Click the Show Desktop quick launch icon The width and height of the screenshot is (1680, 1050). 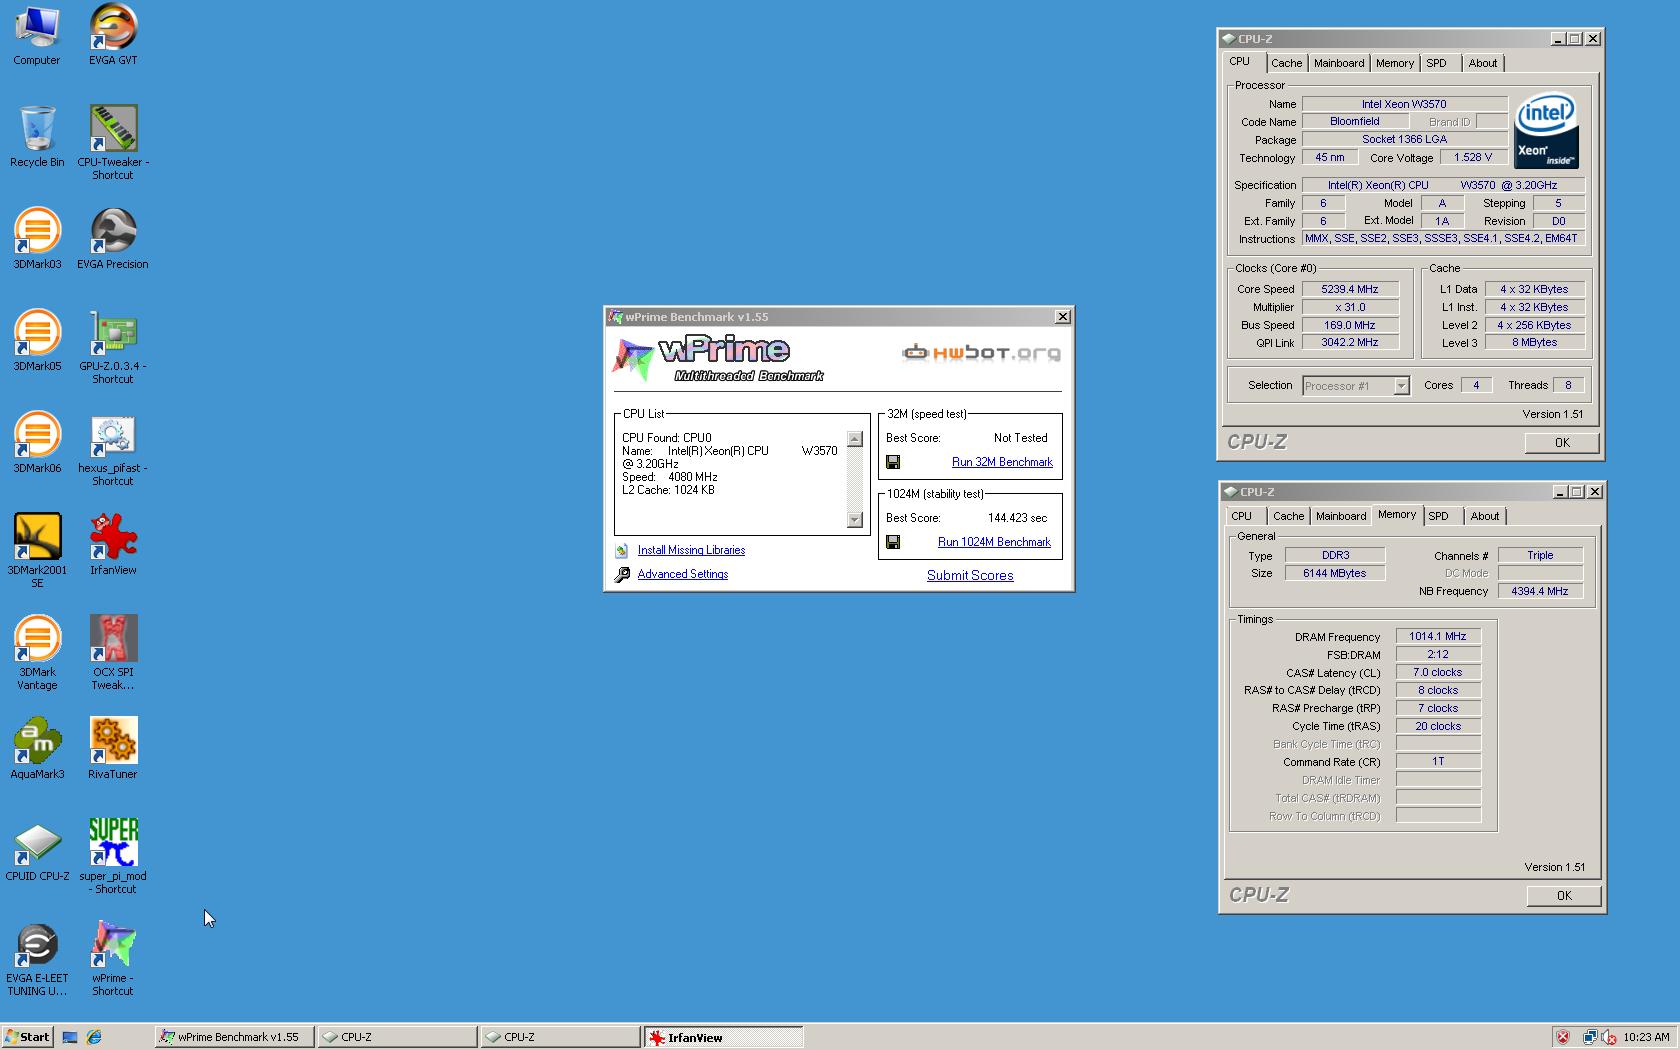point(70,1037)
